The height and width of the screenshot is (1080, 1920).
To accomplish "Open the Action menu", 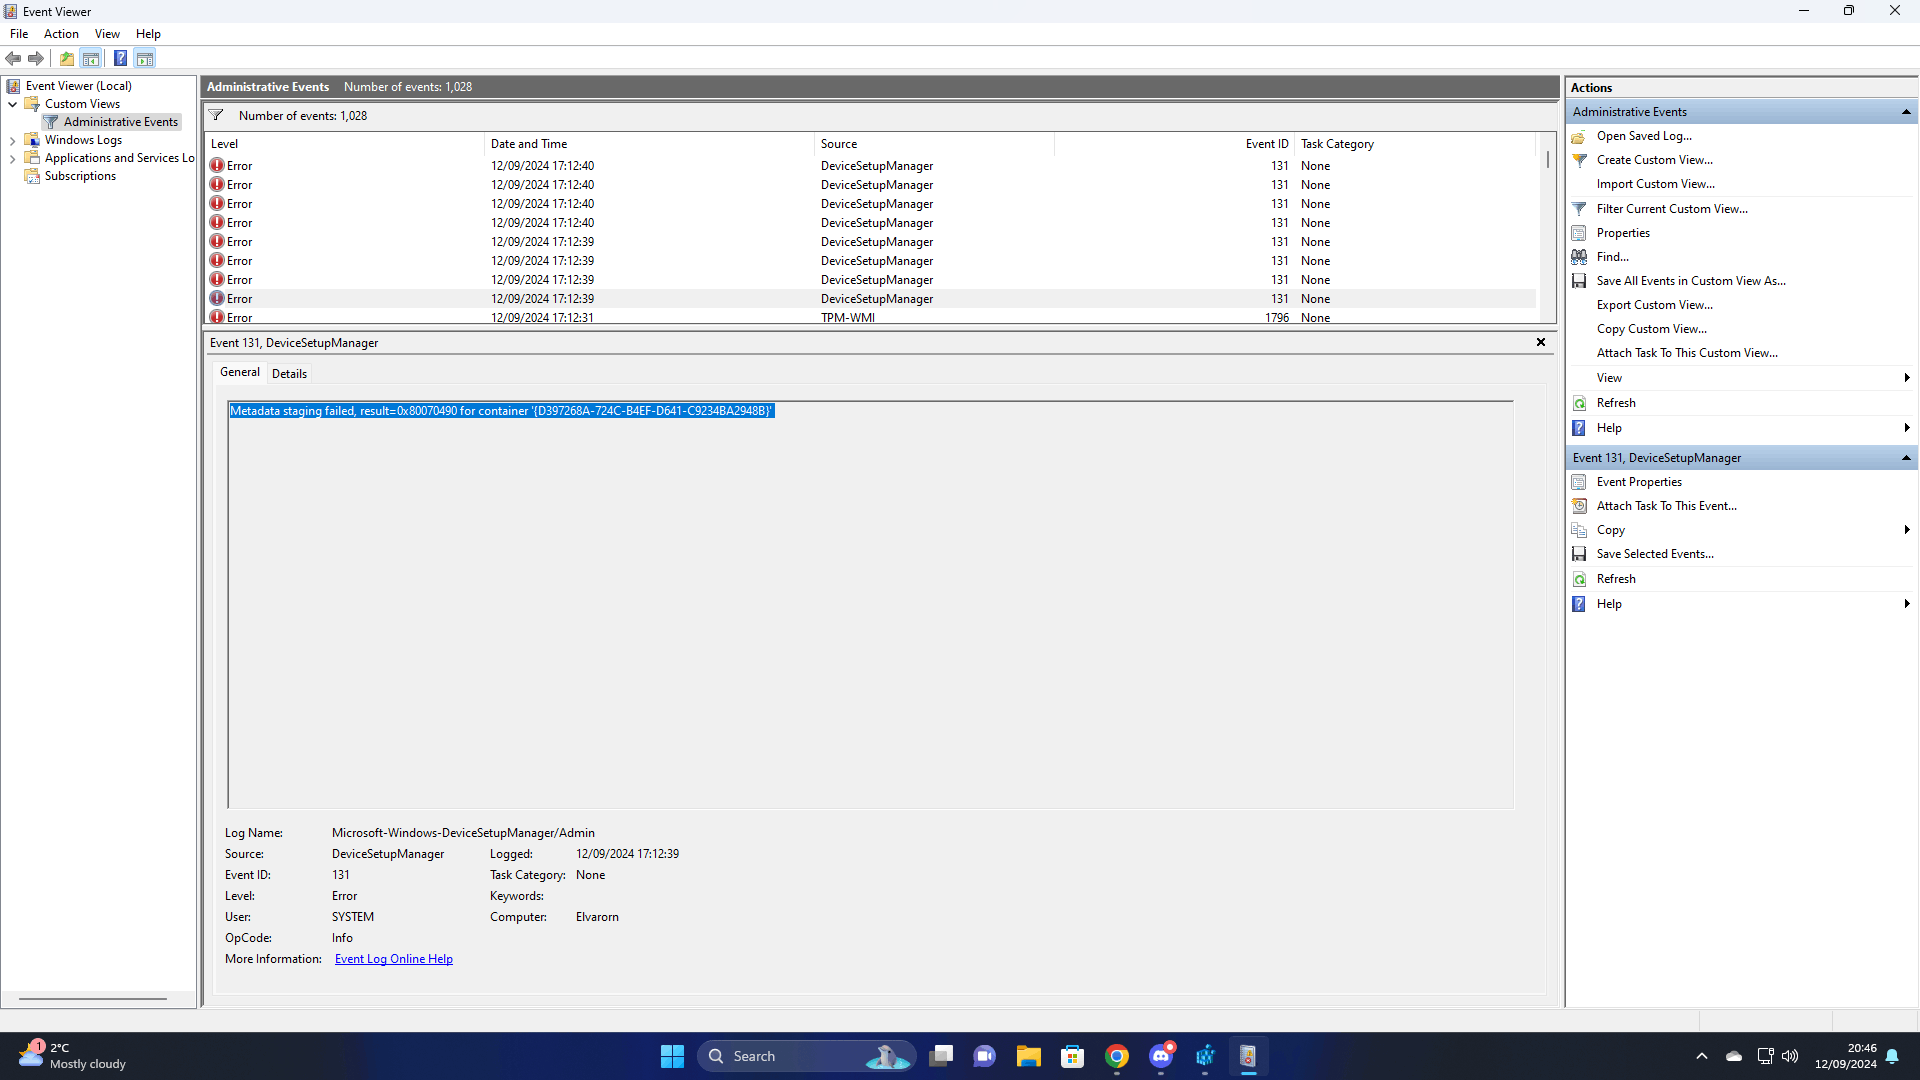I will pos(61,34).
